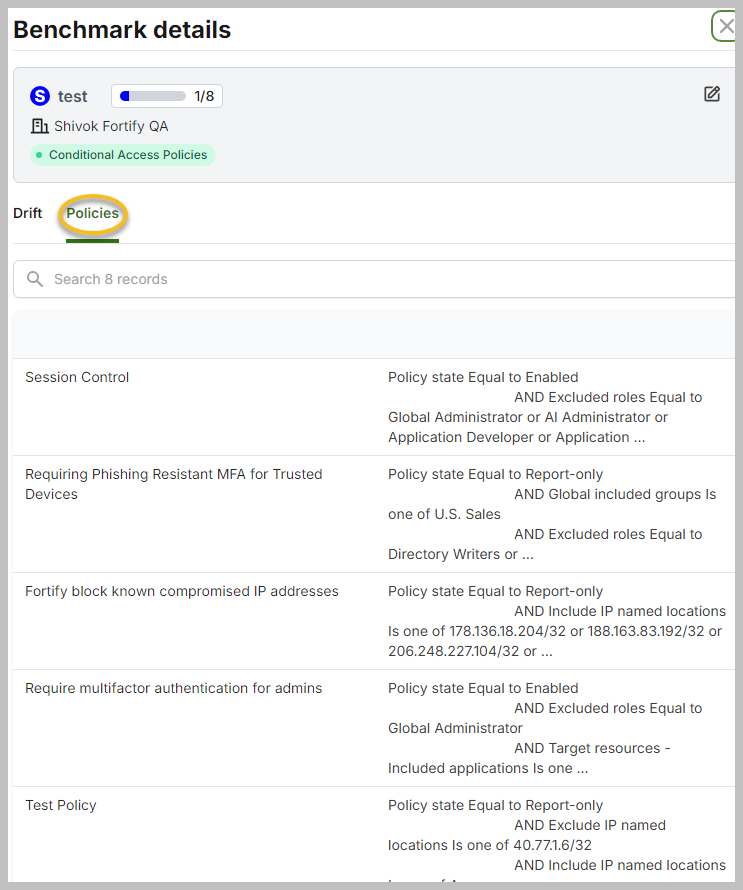Viewport: 743px width, 890px height.
Task: Open the Shivok Fortify QA organization name
Action: (x=111, y=126)
